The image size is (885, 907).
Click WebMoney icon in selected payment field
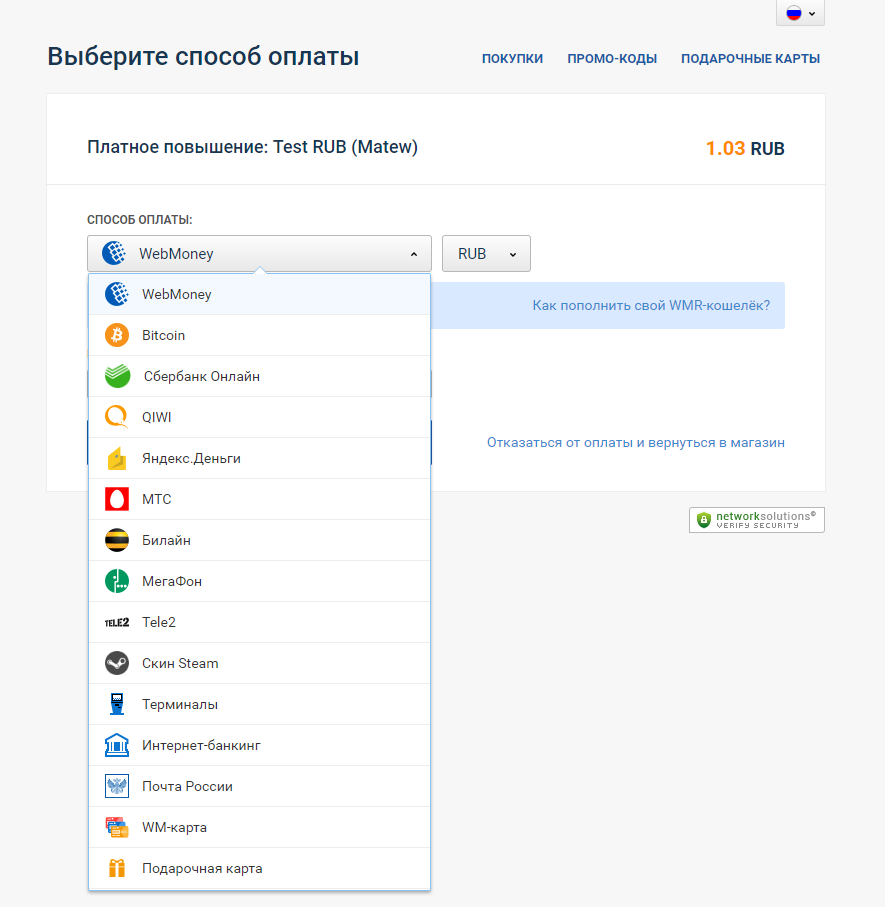click(114, 253)
